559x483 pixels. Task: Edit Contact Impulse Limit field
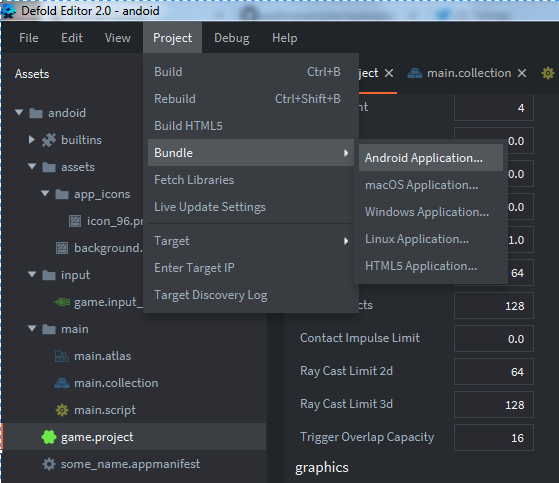pyautogui.click(x=494, y=339)
